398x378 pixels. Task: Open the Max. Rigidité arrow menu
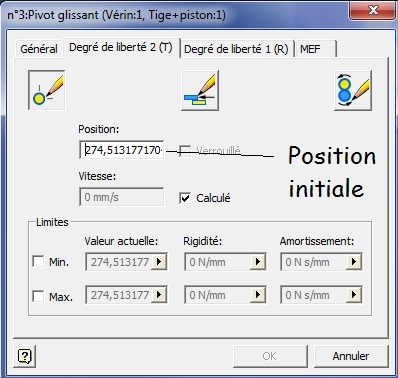(258, 295)
